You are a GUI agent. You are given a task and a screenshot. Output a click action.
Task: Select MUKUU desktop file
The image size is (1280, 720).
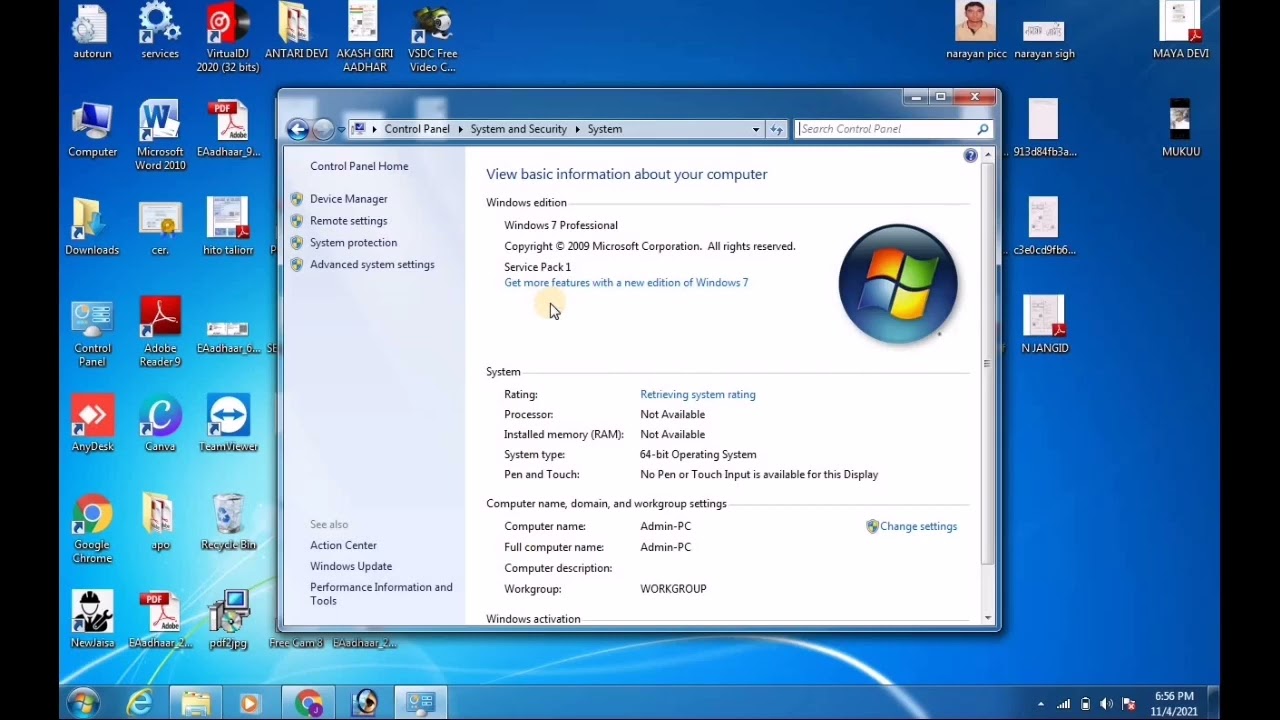coord(1180,130)
